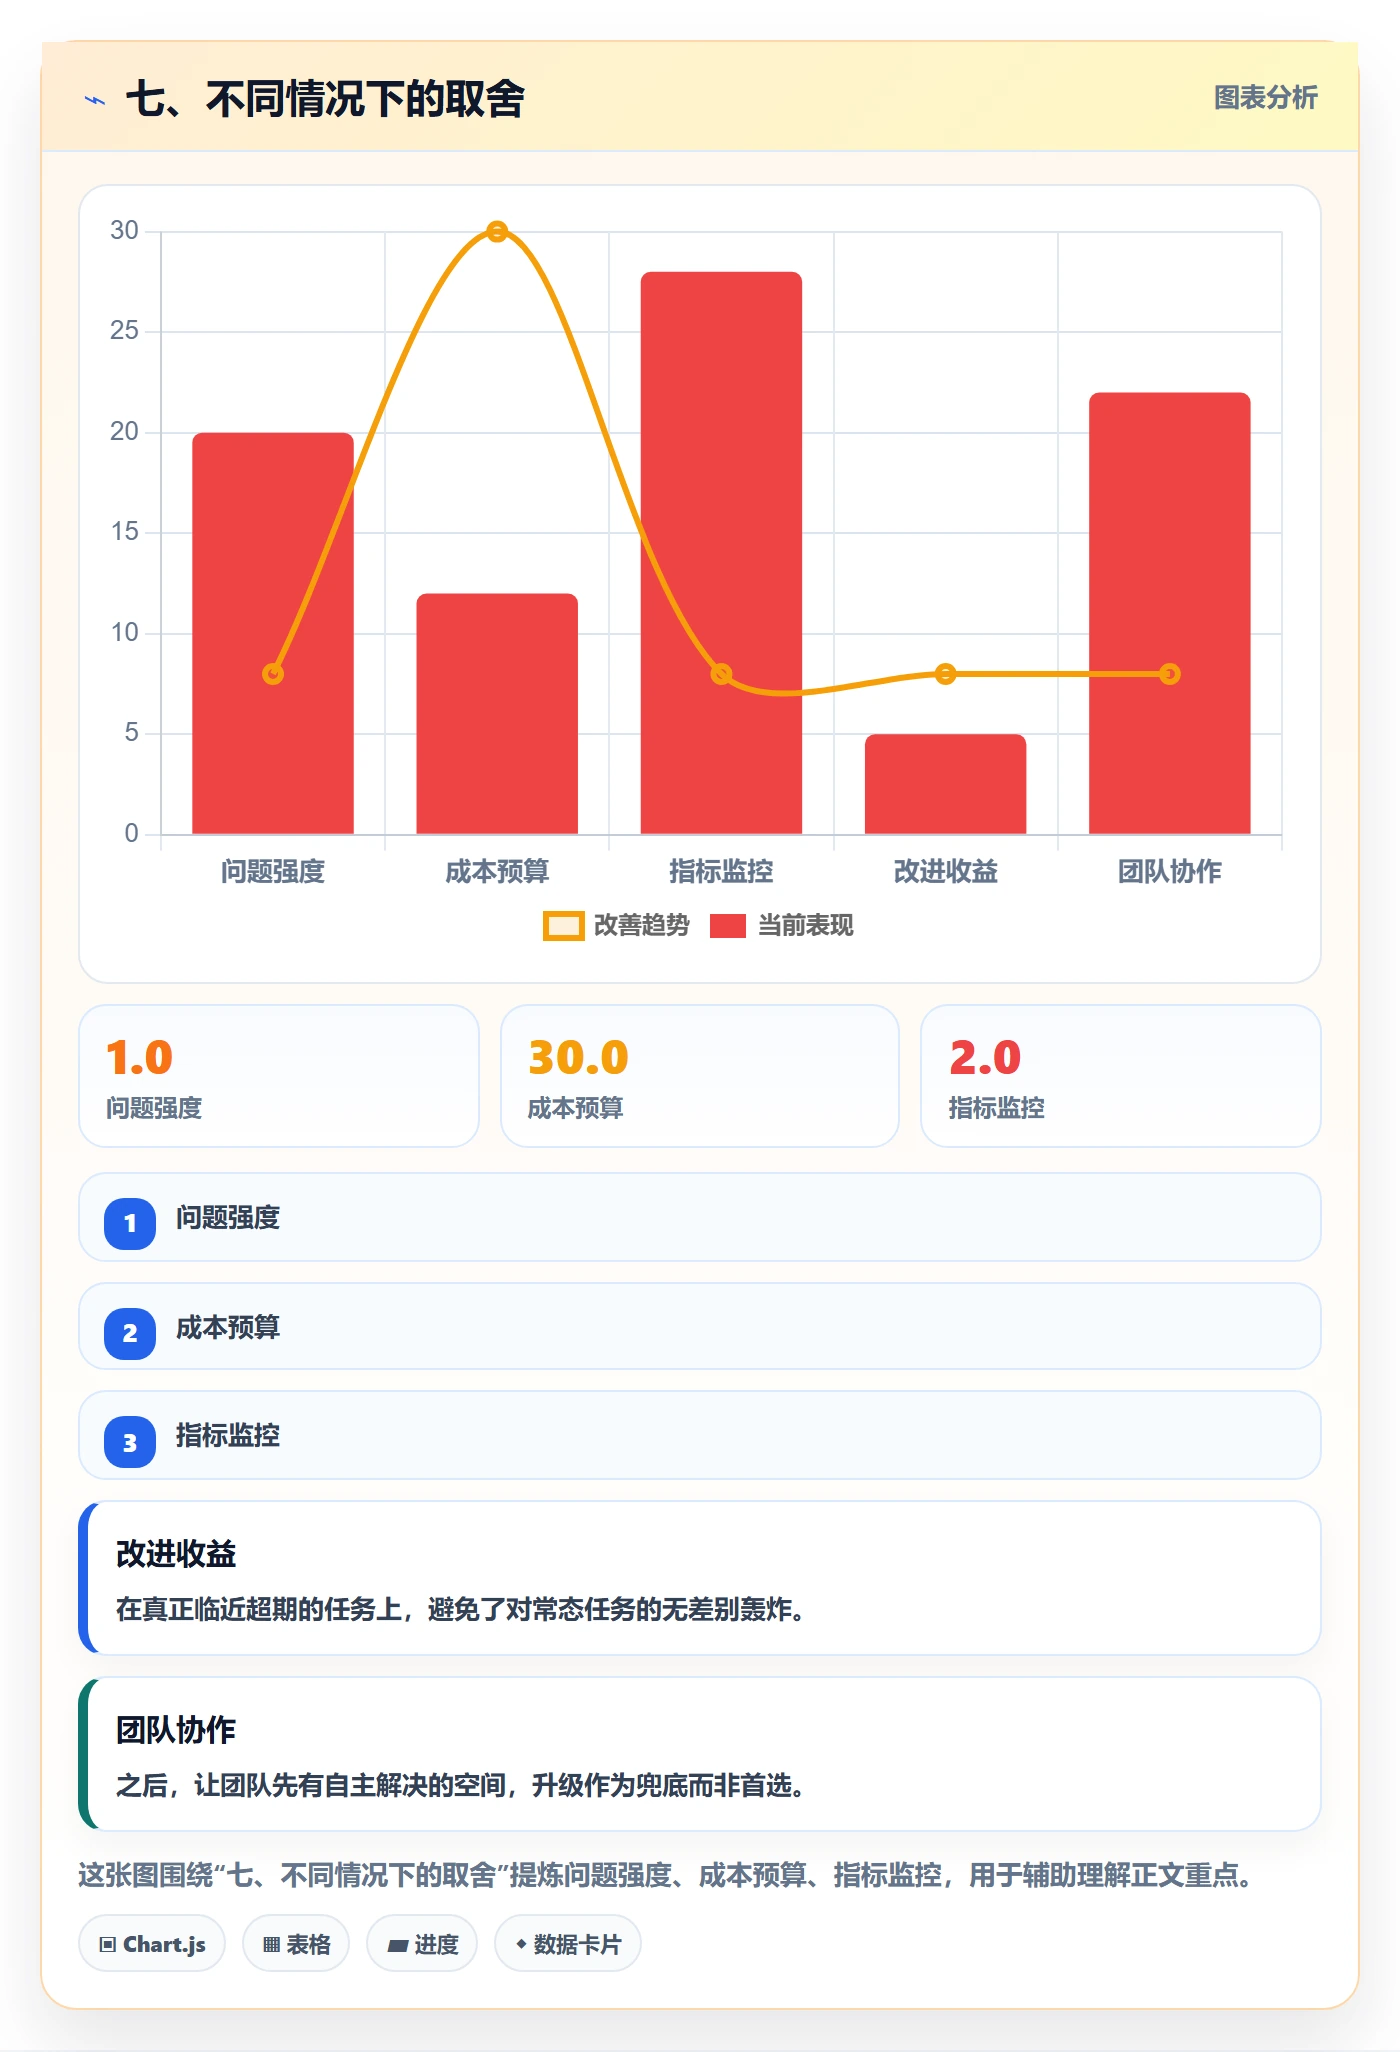Click the number 2 badge for 成本预算
1400x2052 pixels.
pyautogui.click(x=130, y=1333)
